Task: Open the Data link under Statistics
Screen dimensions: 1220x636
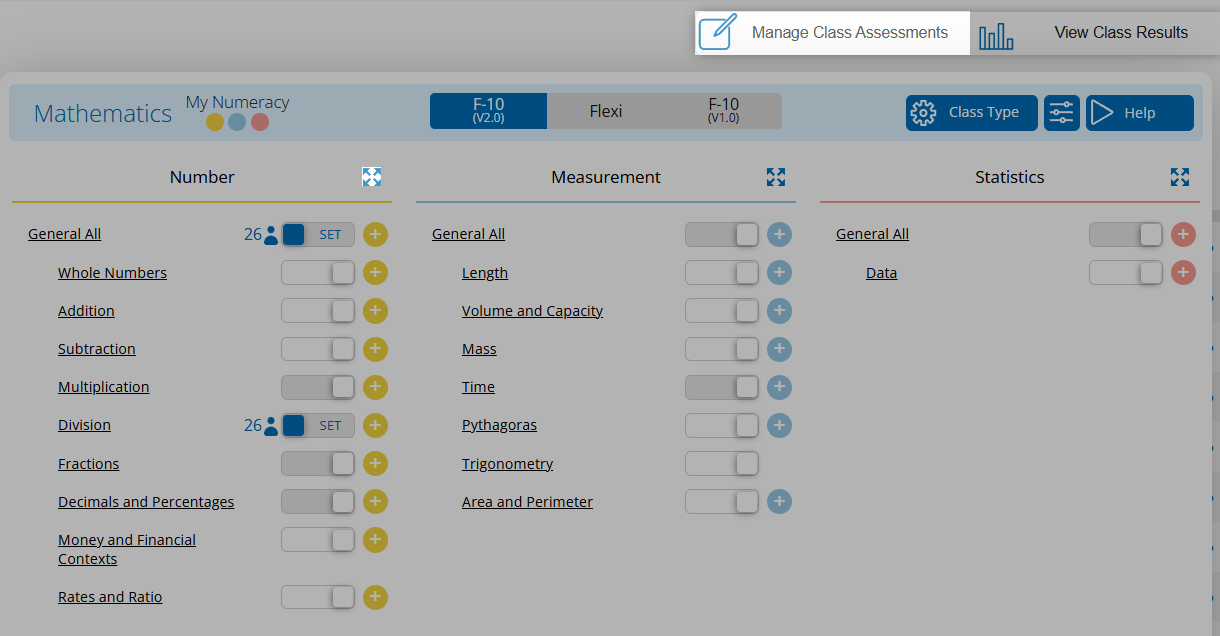Action: click(881, 273)
